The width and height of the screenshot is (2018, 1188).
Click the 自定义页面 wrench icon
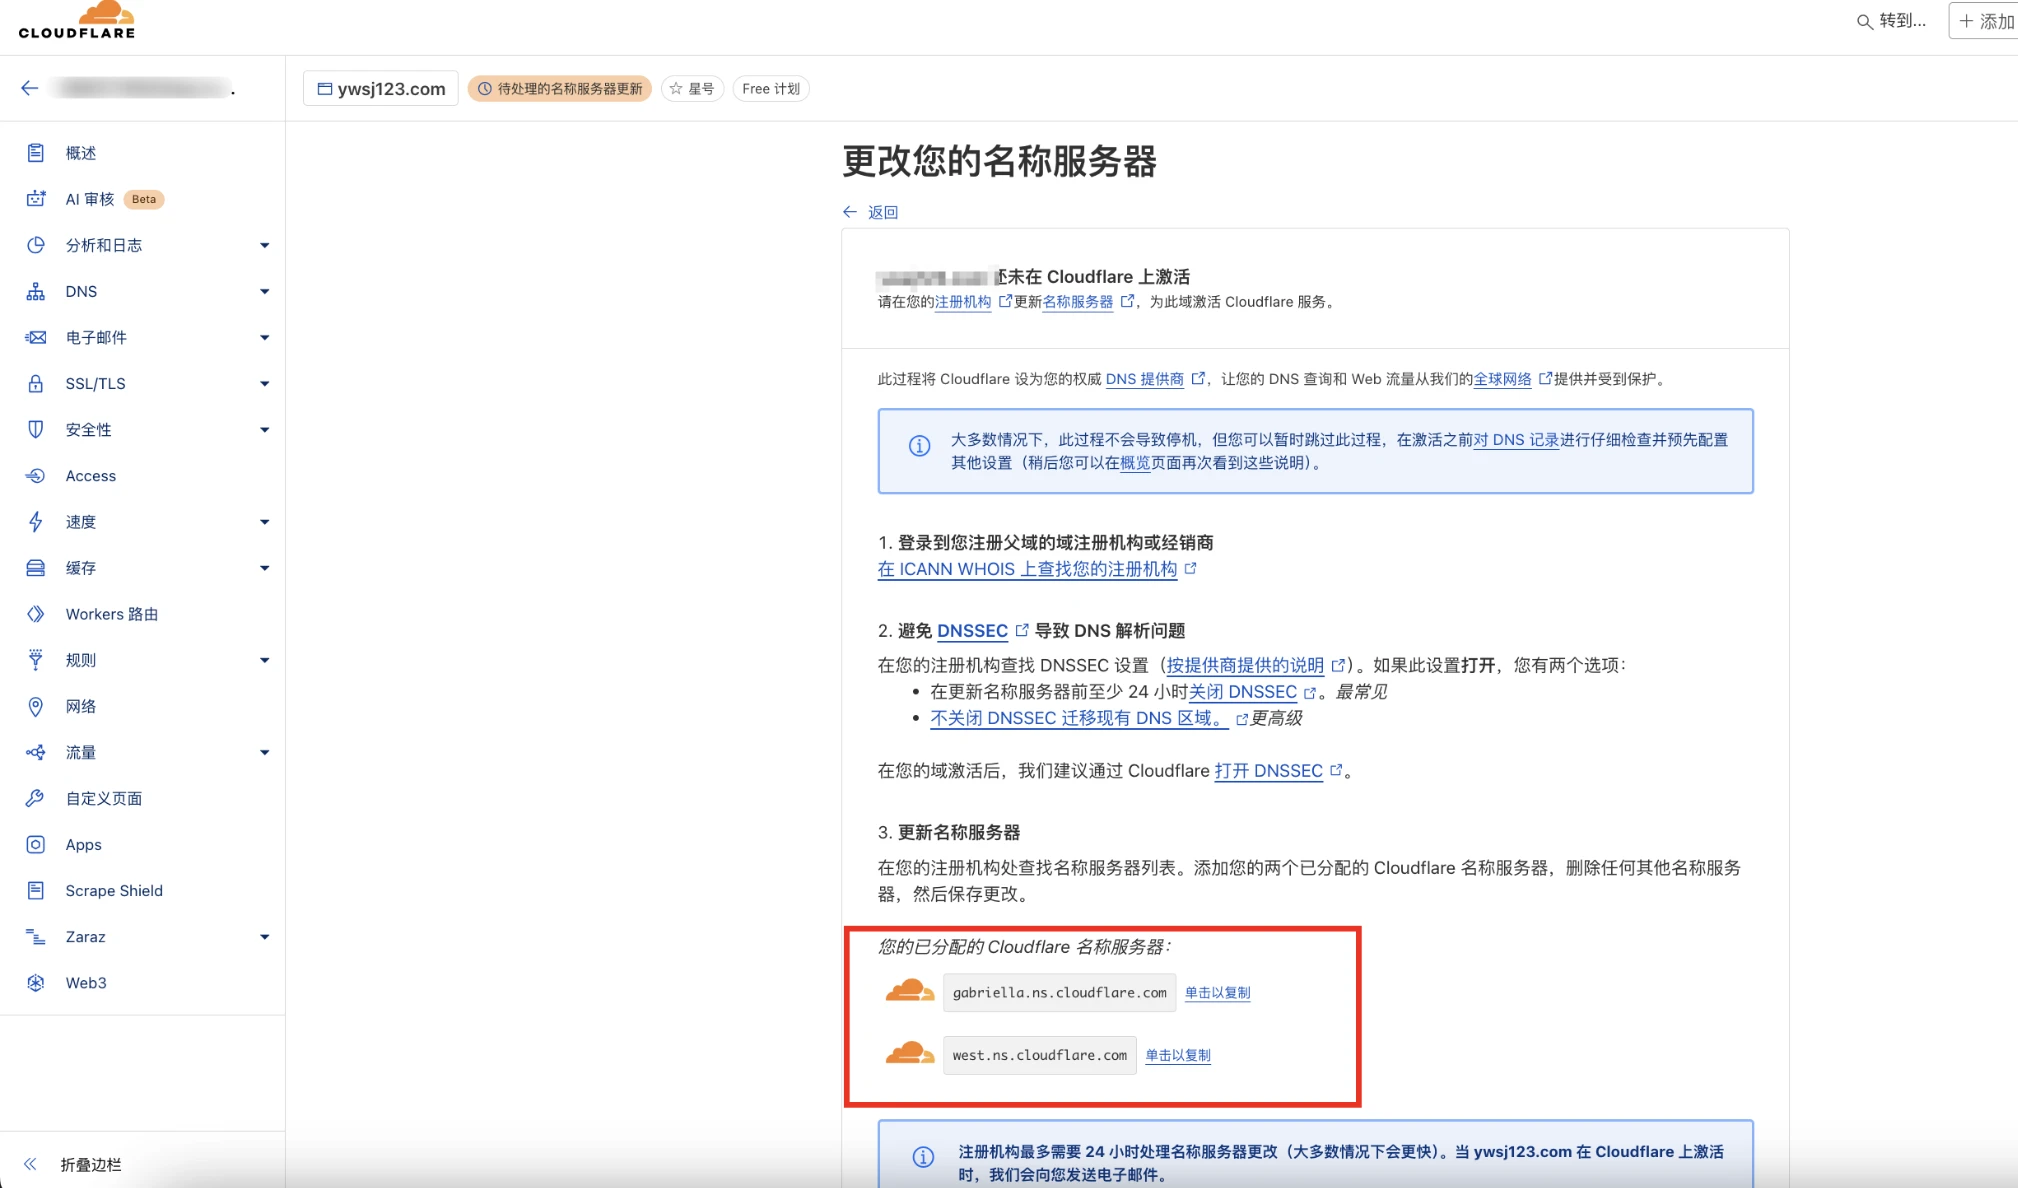(36, 798)
